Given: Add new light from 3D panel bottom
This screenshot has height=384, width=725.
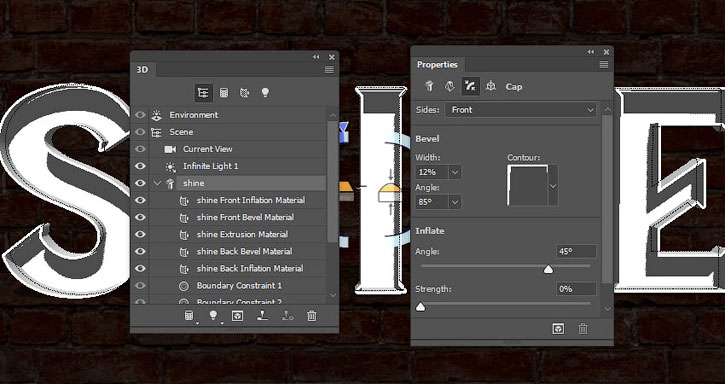Looking at the screenshot, I should coord(213,316).
